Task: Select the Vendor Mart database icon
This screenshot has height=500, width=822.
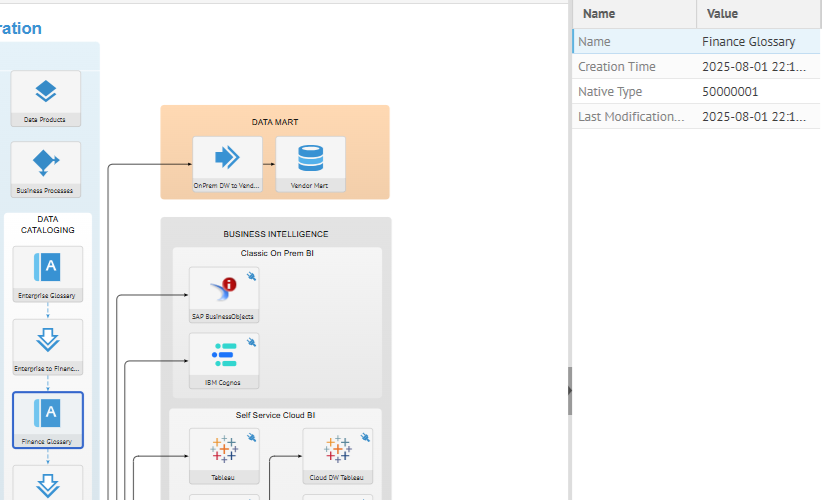Action: (310, 158)
